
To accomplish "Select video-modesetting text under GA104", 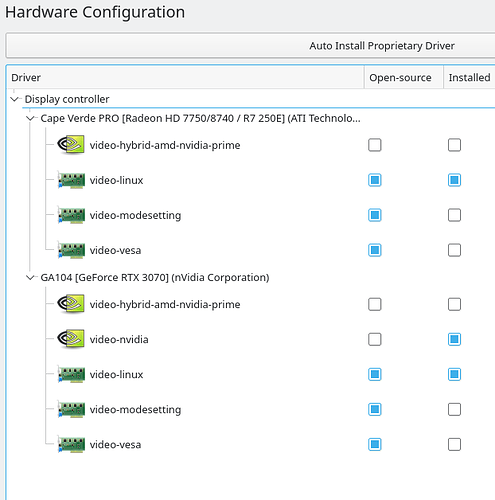I will click(135, 410).
